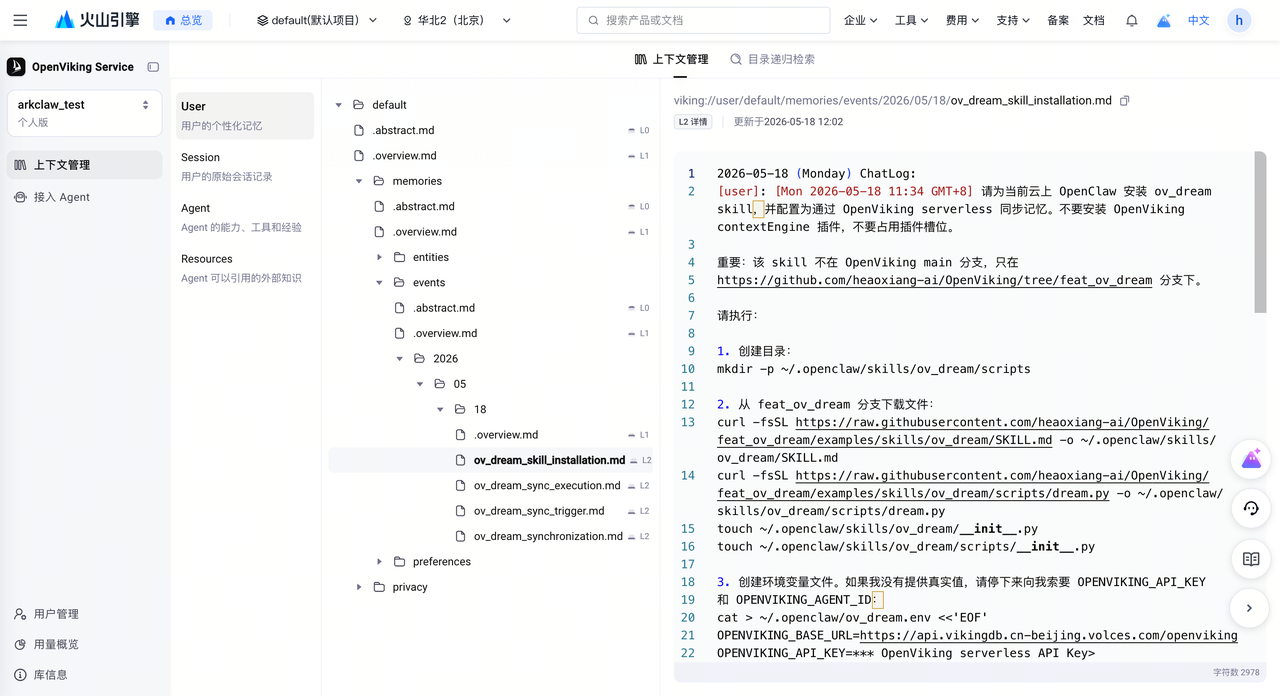Open the 华北2(北京) region dropdown
Viewport: 1280px width, 696px height.
[x=457, y=20]
